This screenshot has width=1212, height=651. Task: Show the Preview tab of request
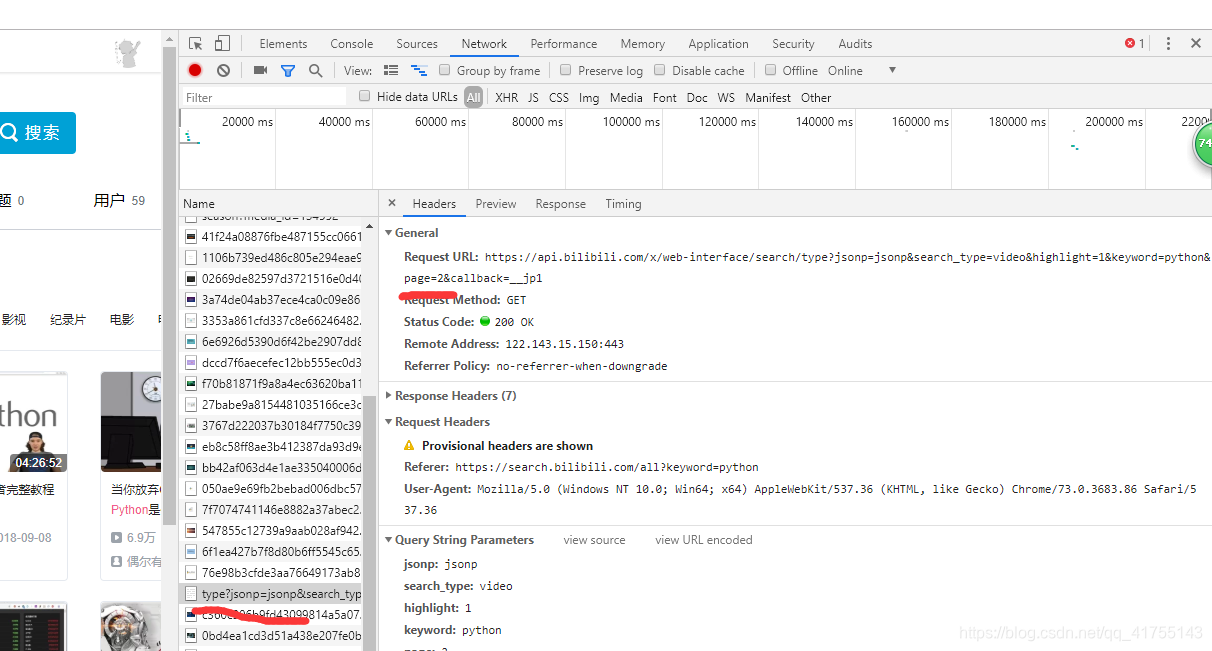click(x=496, y=203)
